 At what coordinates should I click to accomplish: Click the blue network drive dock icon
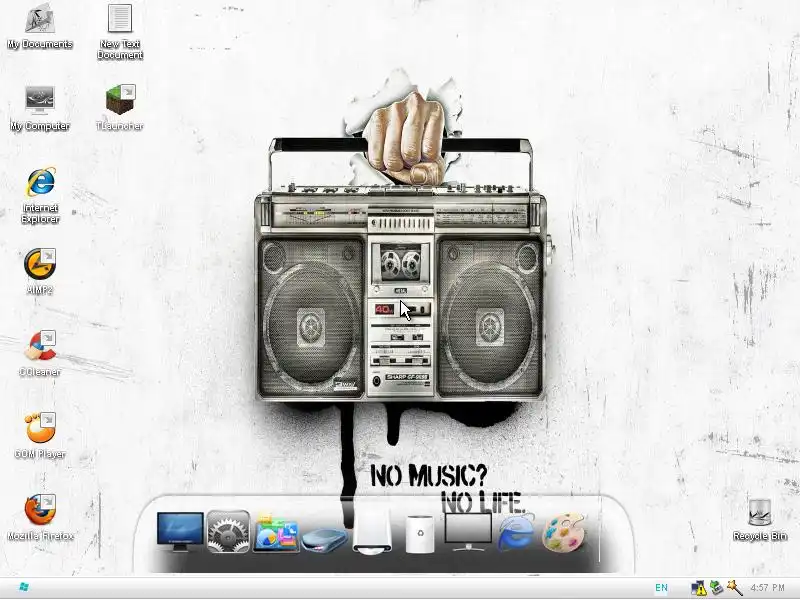click(324, 539)
